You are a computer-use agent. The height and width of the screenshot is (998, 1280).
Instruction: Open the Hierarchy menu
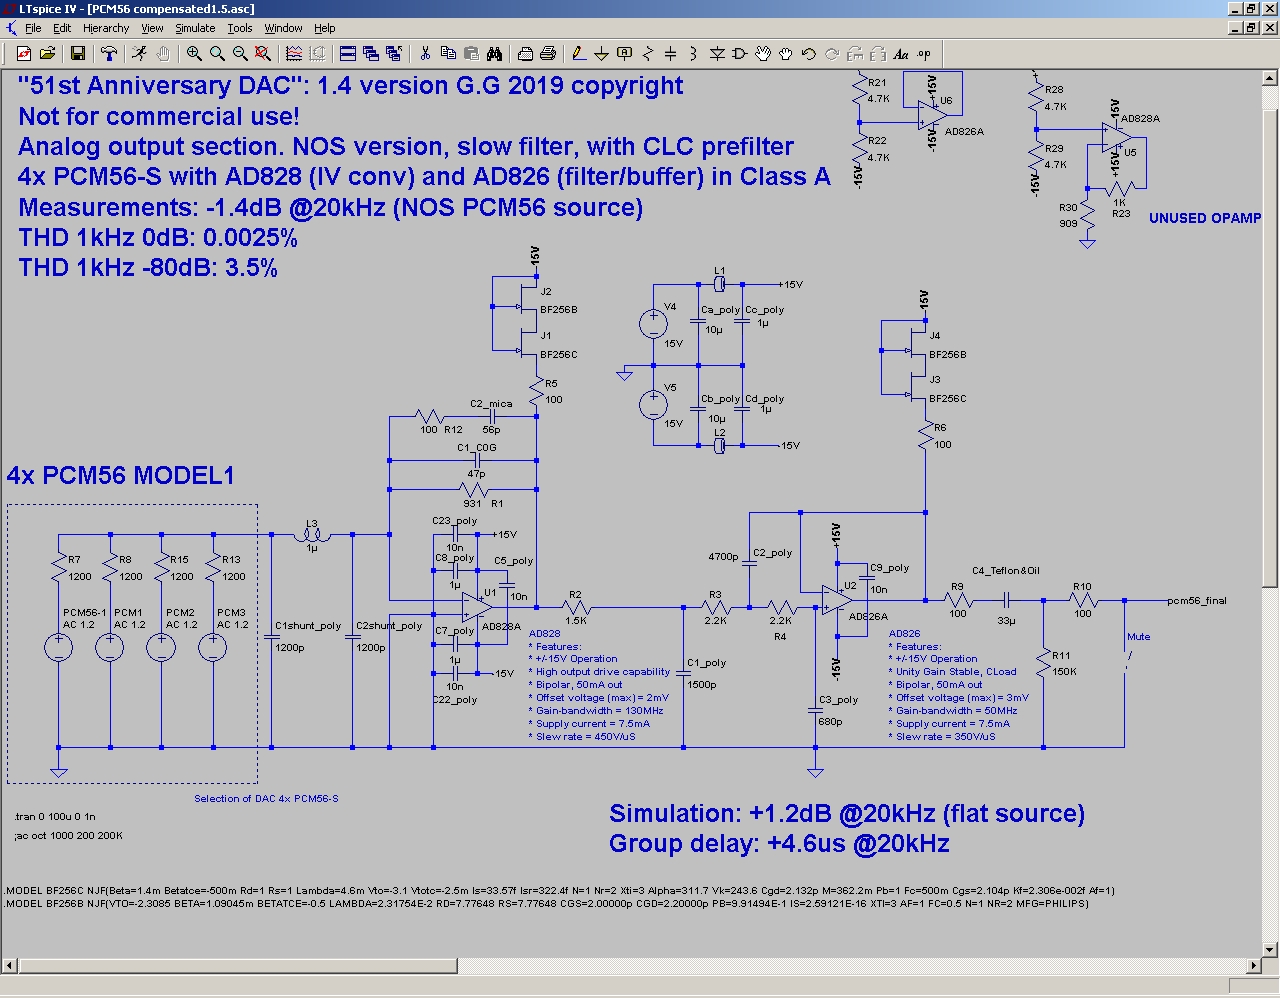point(106,28)
